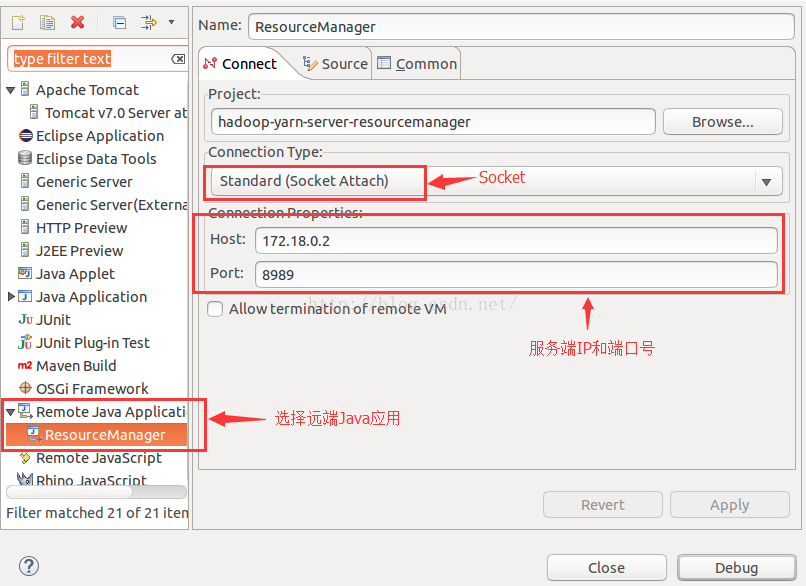Click the Eclipse Application sphere icon
Screen dimensions: 806x586
25,136
